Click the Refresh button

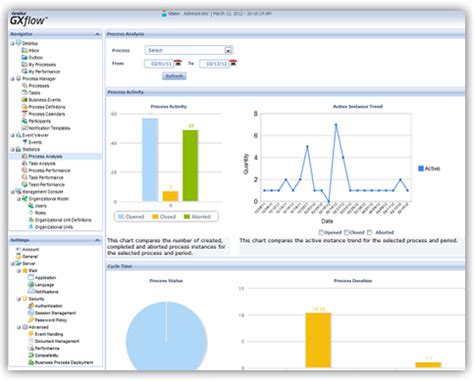[x=174, y=76]
